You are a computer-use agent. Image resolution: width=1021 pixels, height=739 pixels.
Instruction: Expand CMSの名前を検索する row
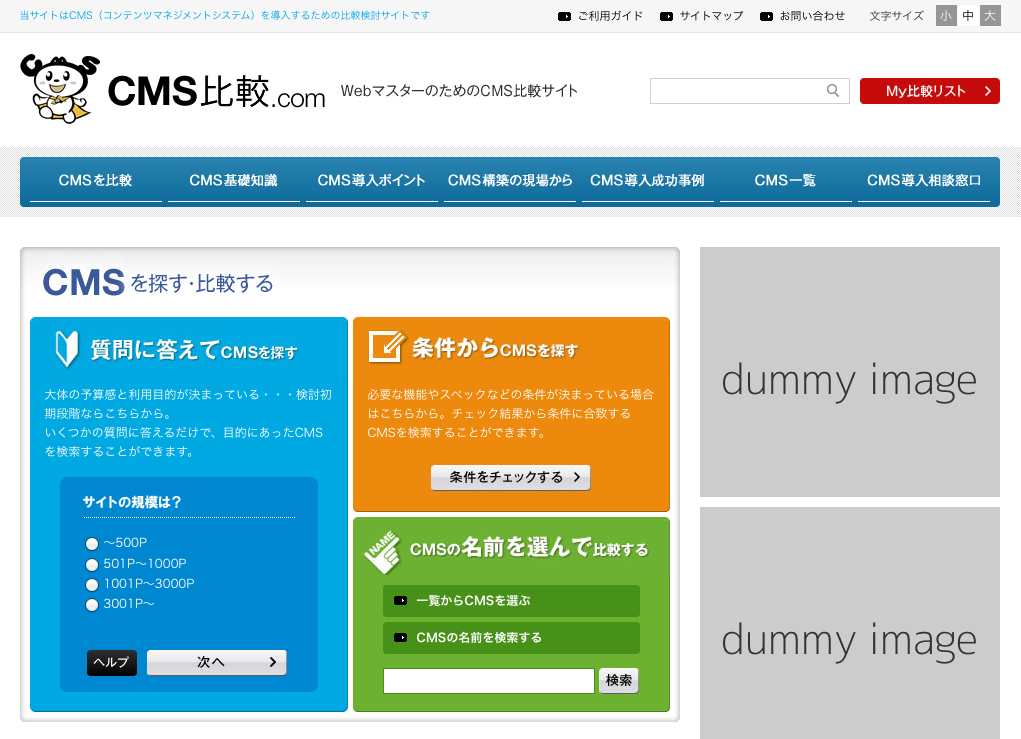pos(510,637)
